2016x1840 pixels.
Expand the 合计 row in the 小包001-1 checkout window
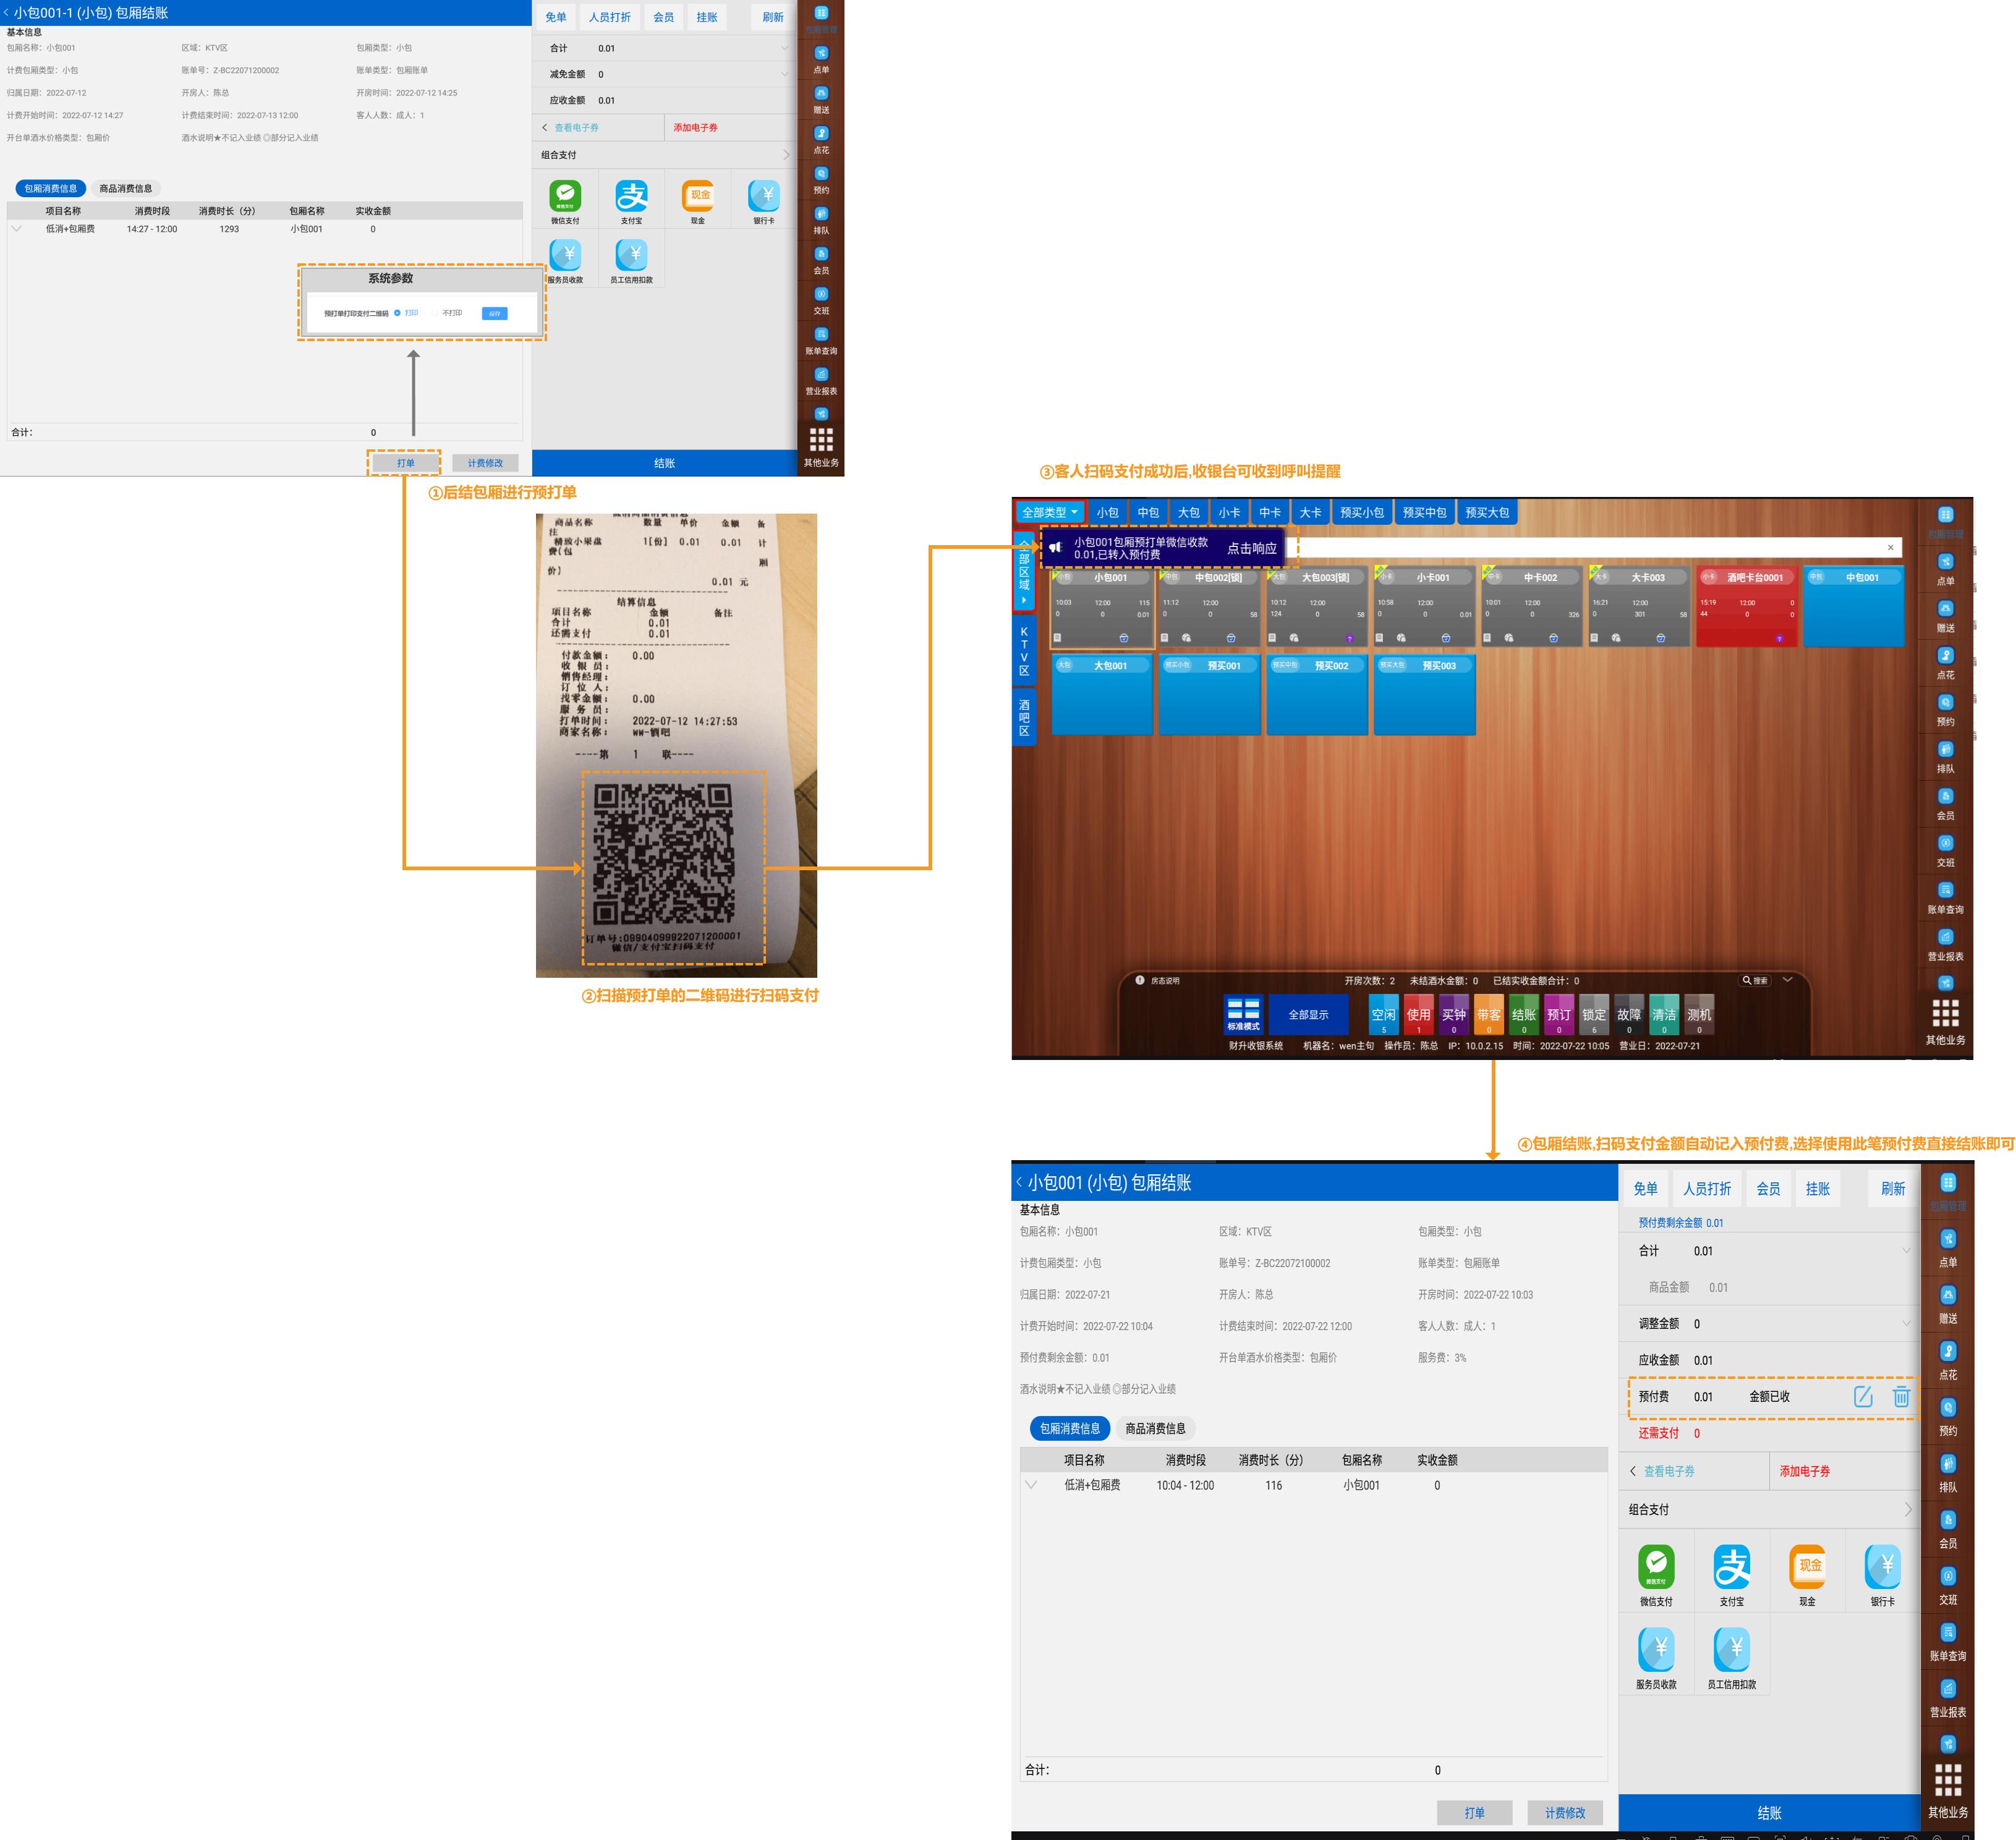(784, 48)
